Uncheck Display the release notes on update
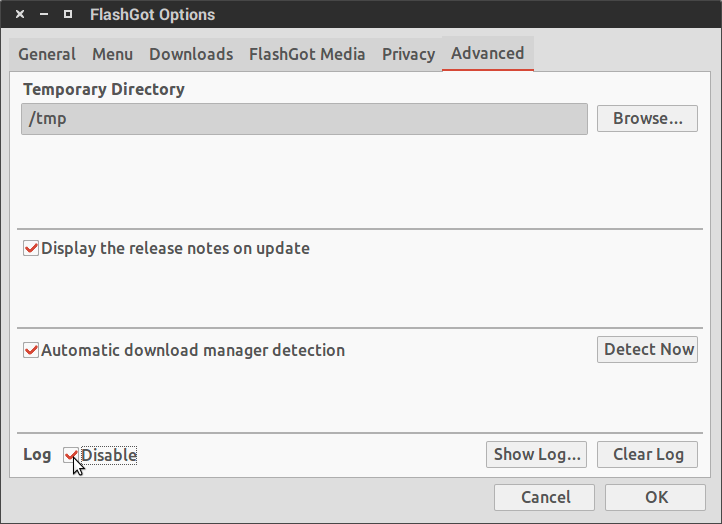This screenshot has height=524, width=722. coord(31,248)
